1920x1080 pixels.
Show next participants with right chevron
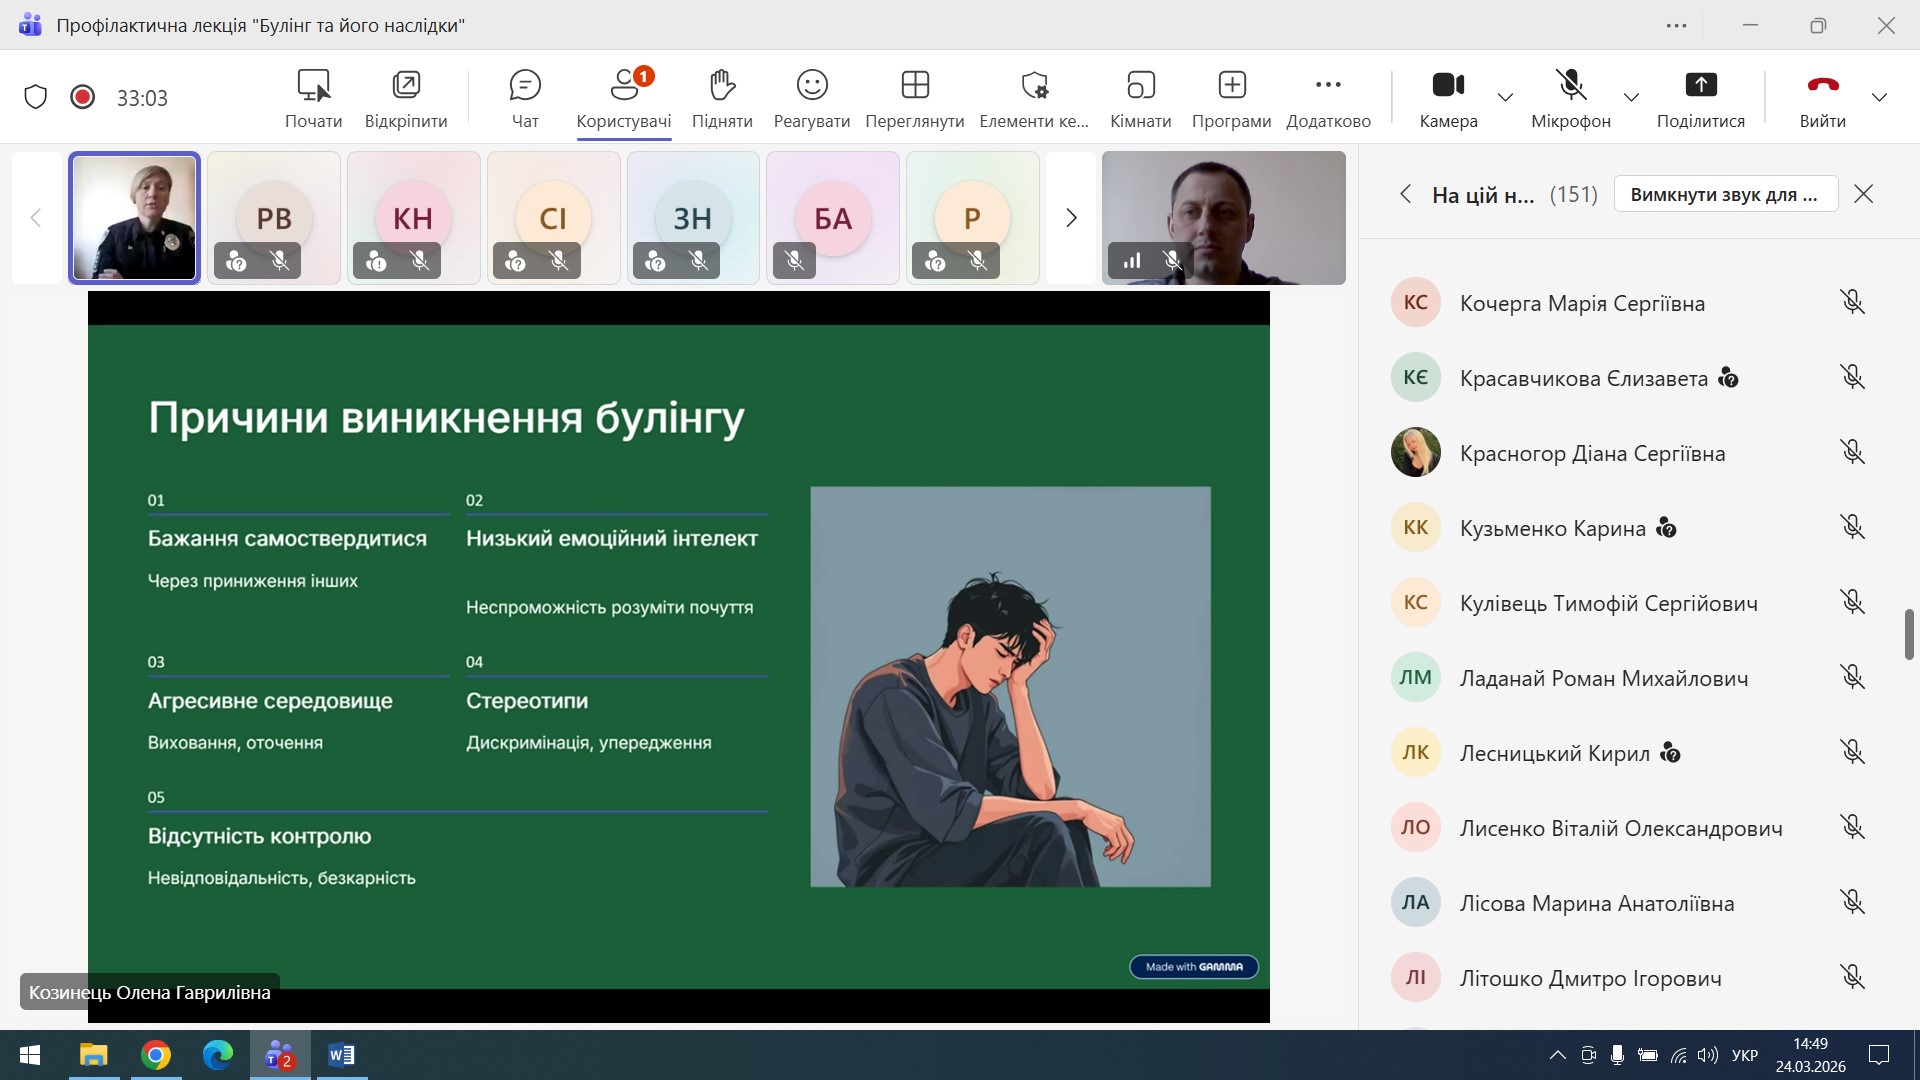point(1071,218)
